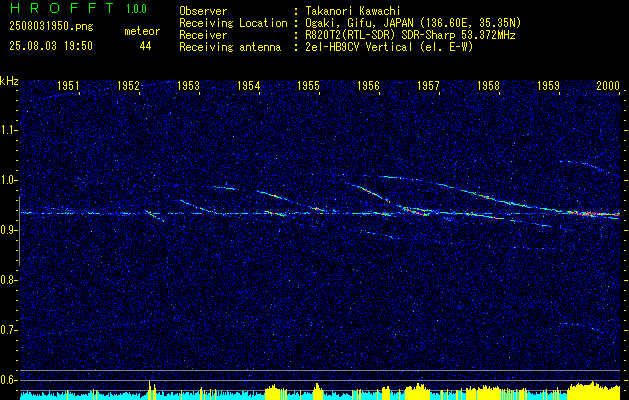Click the 1953 time marker
Screen dimensions: 629x400
[x=188, y=85]
